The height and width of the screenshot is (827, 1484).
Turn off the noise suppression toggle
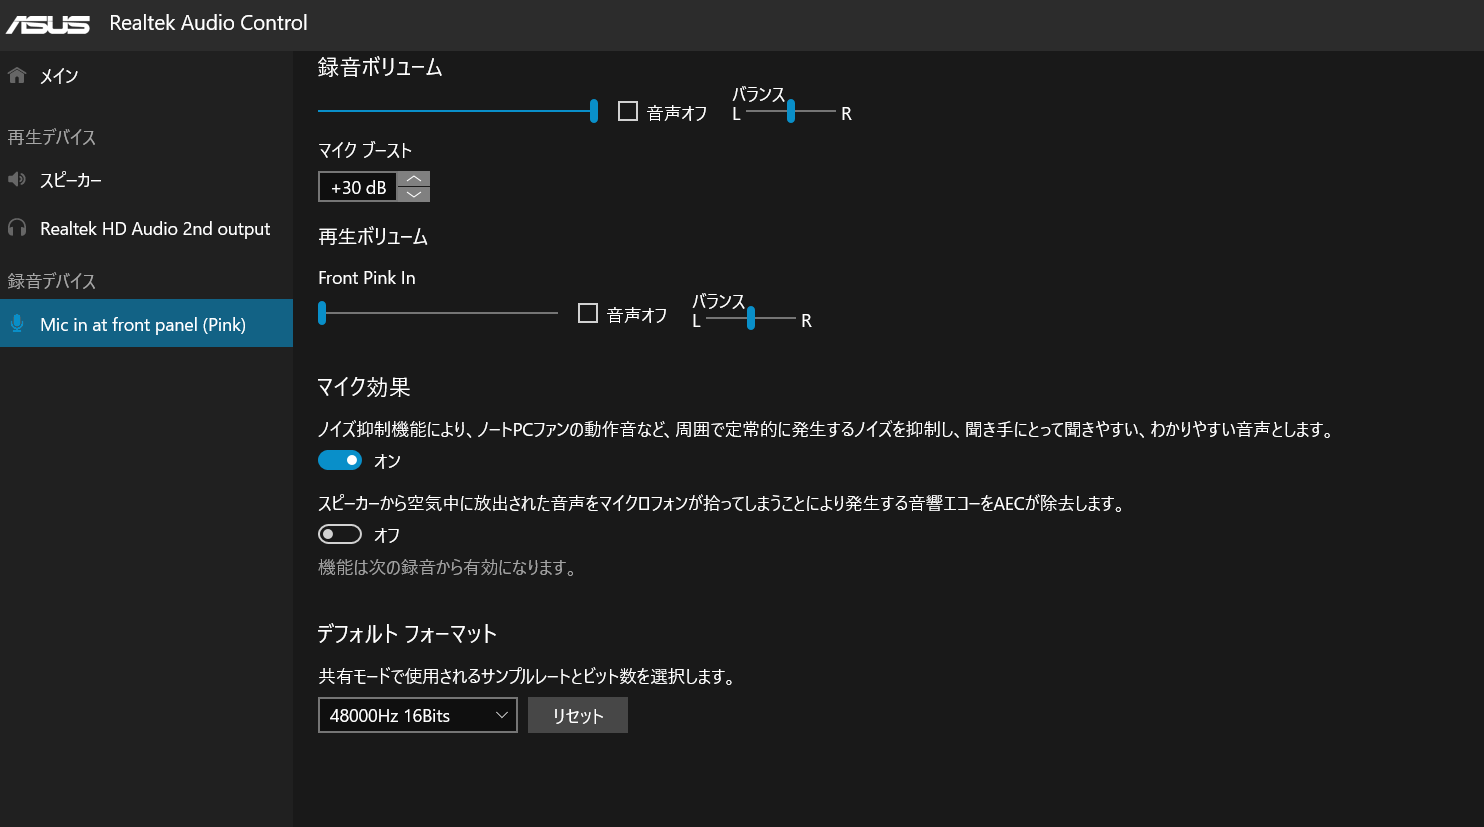click(340, 460)
